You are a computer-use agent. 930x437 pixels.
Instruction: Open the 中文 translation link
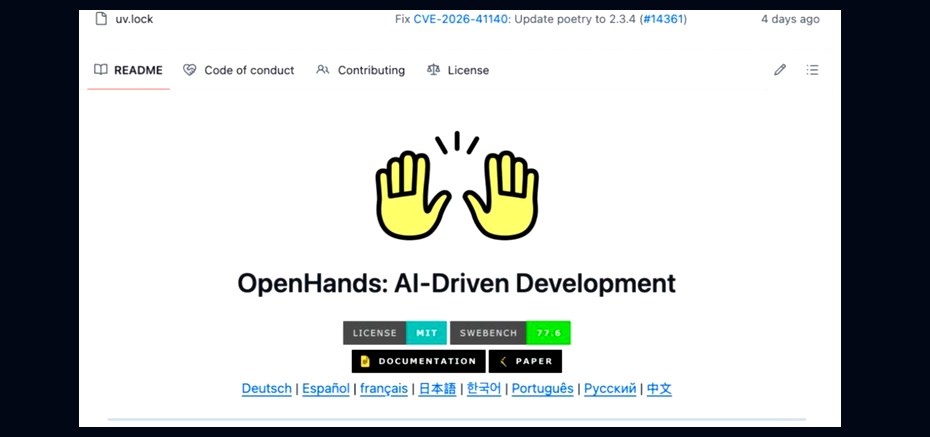tap(659, 389)
